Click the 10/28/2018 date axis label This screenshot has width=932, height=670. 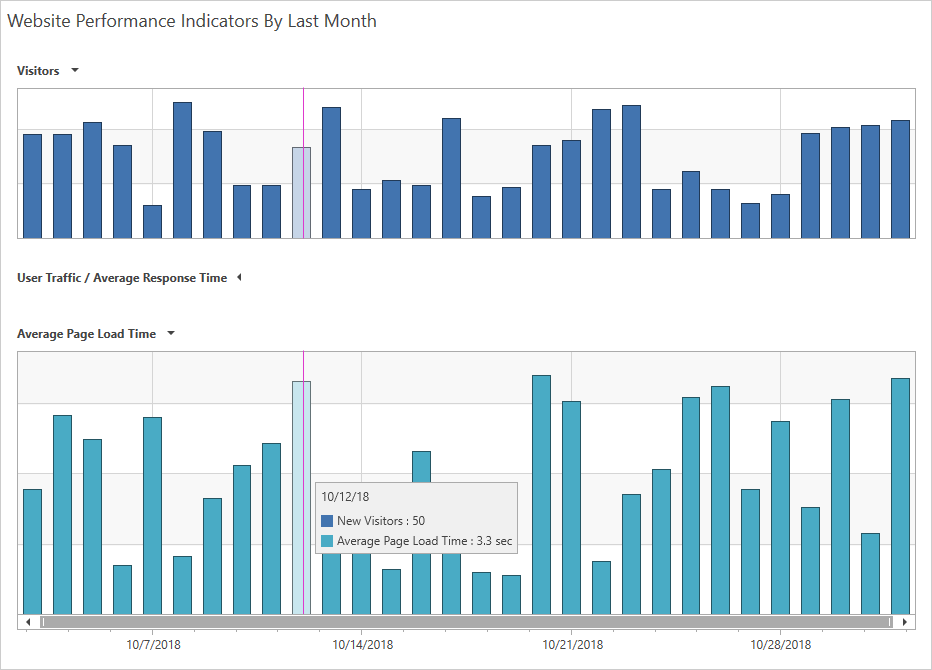point(781,645)
